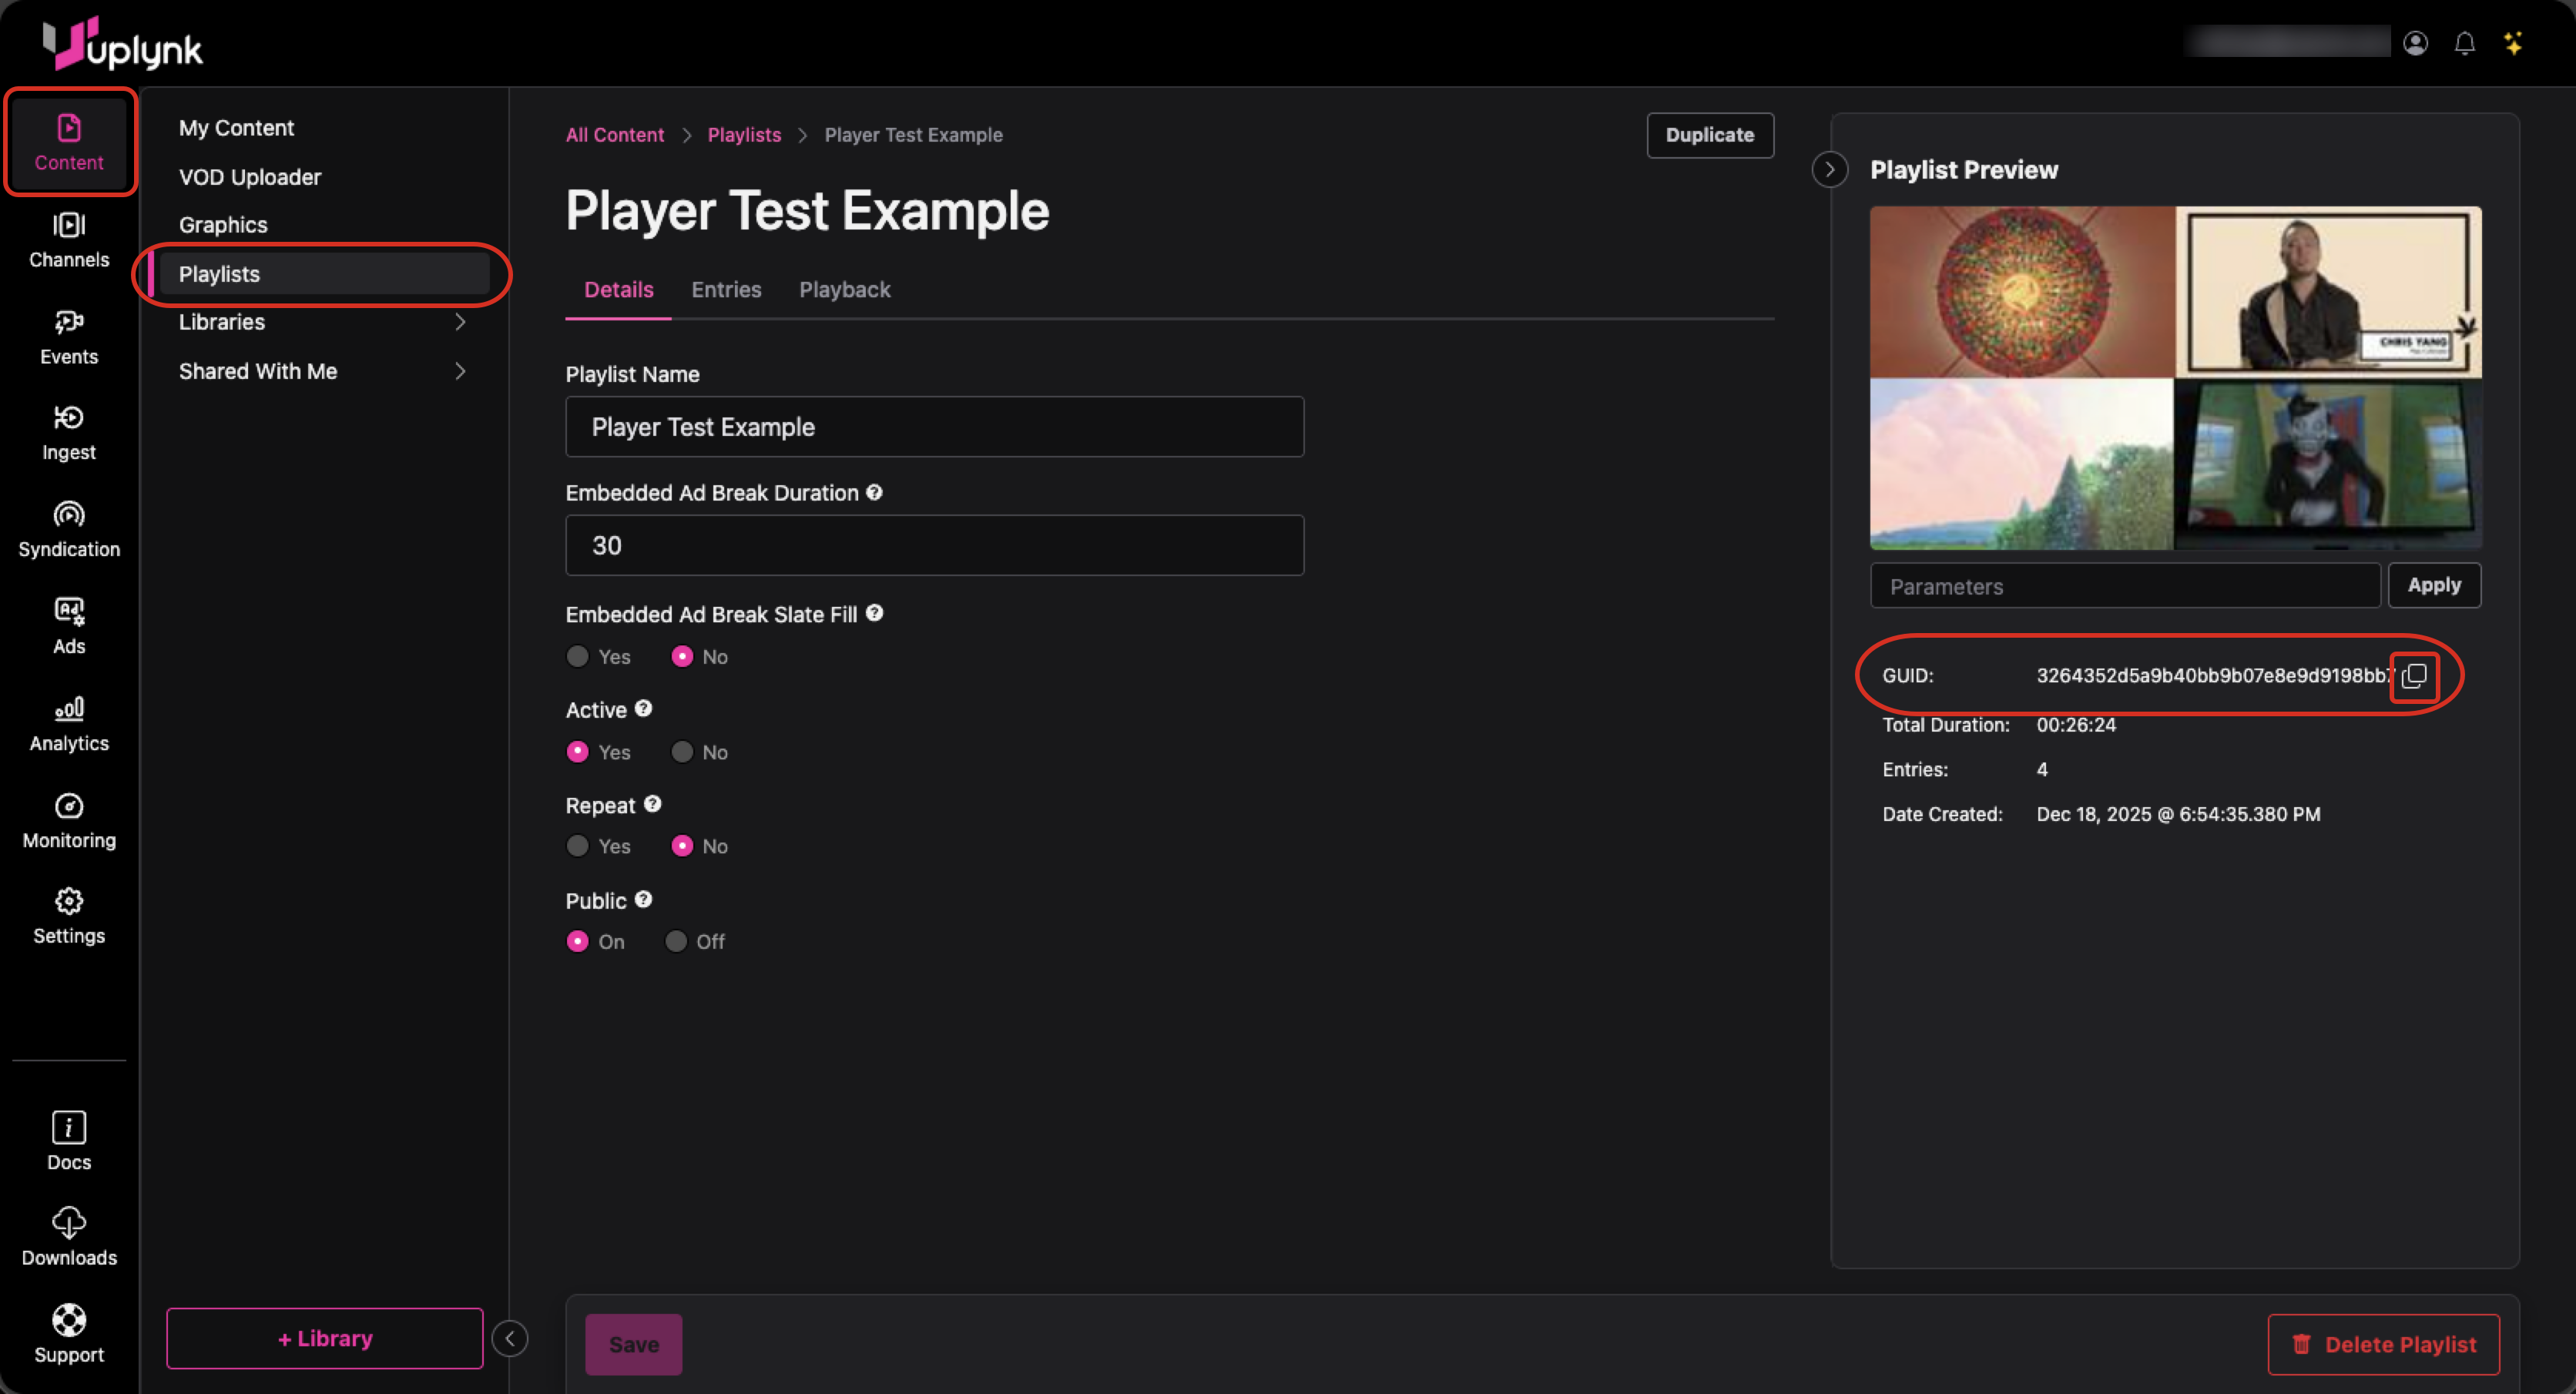The height and width of the screenshot is (1394, 2576).
Task: Set Active to No
Action: tap(682, 752)
